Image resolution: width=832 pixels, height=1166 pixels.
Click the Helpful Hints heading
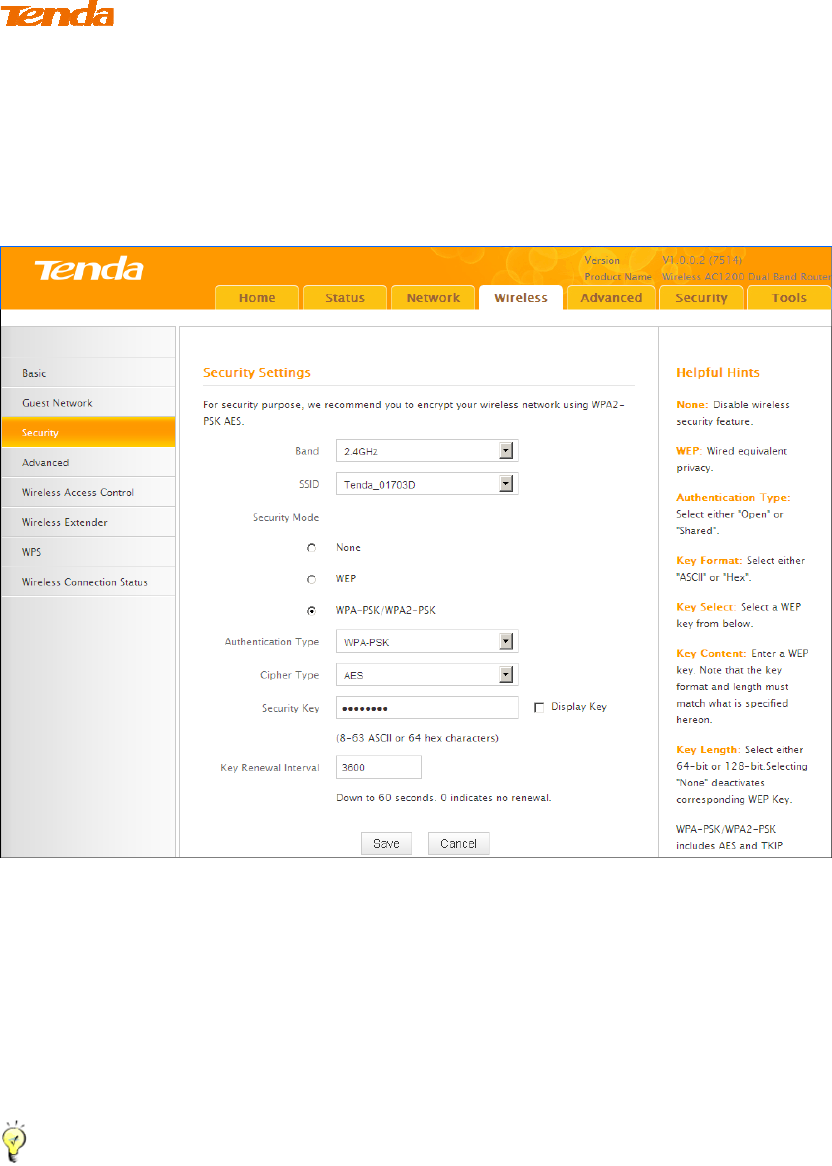pos(717,373)
